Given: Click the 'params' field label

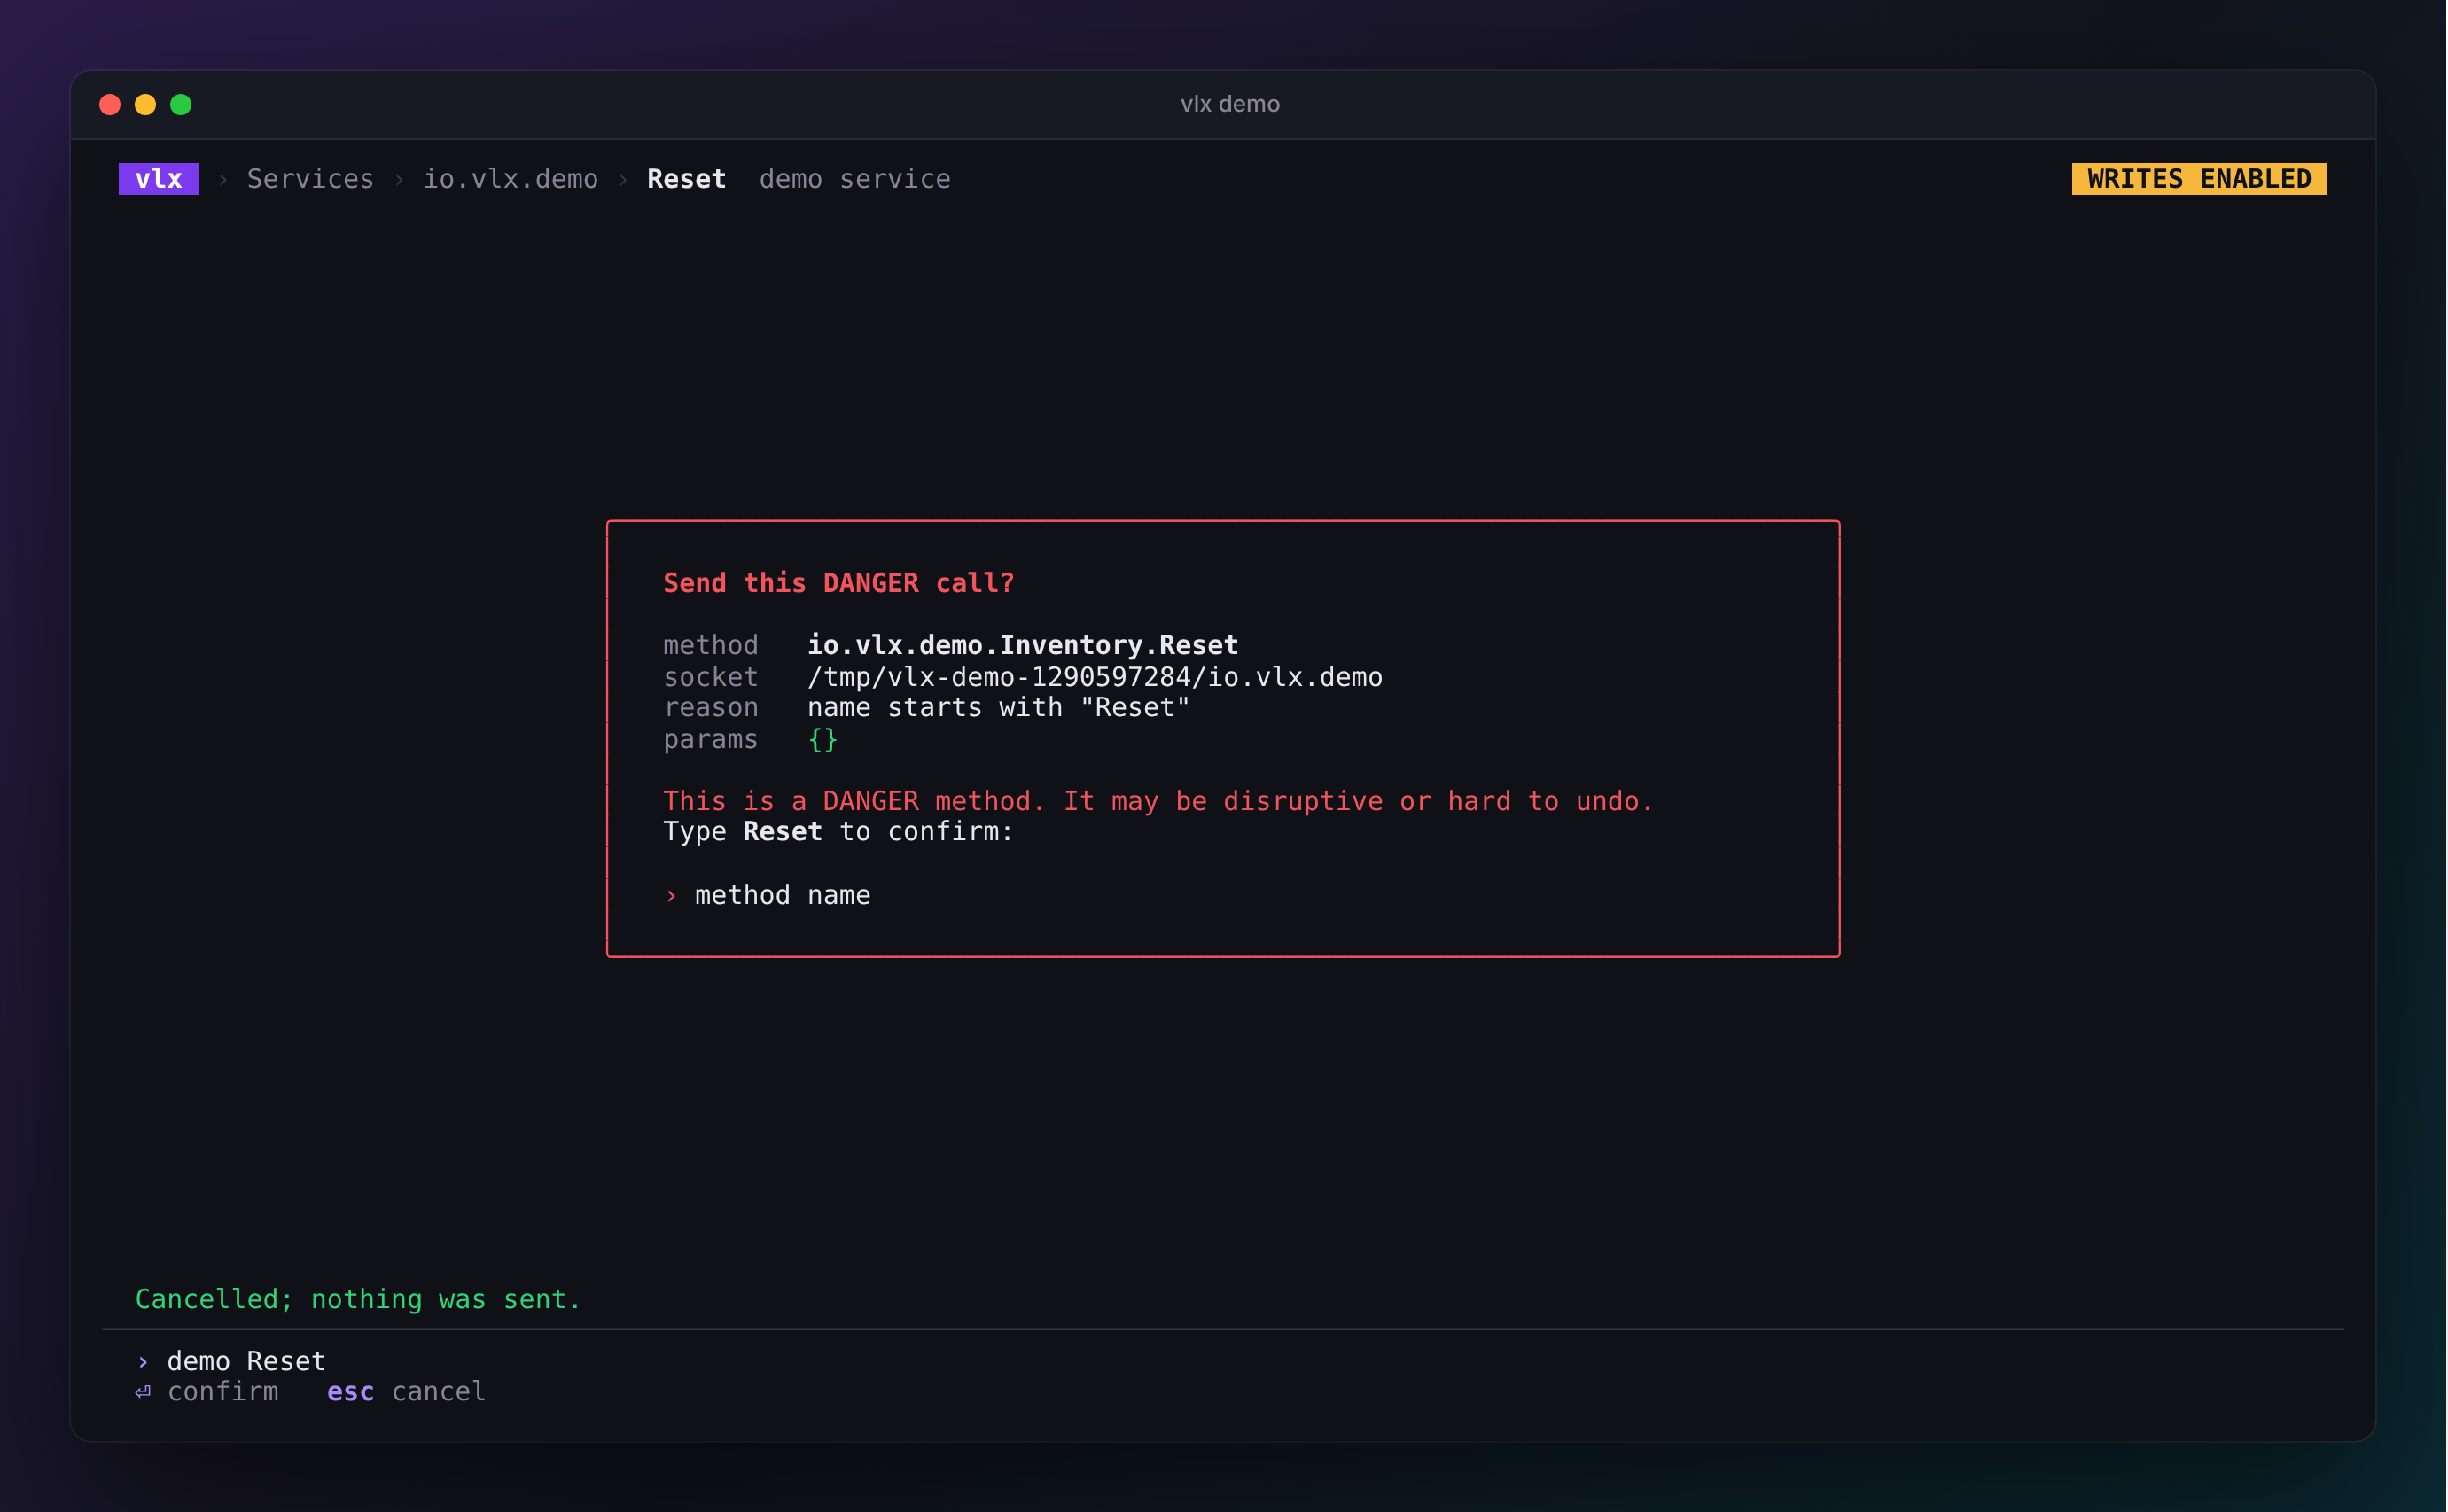Looking at the screenshot, I should tap(711, 739).
